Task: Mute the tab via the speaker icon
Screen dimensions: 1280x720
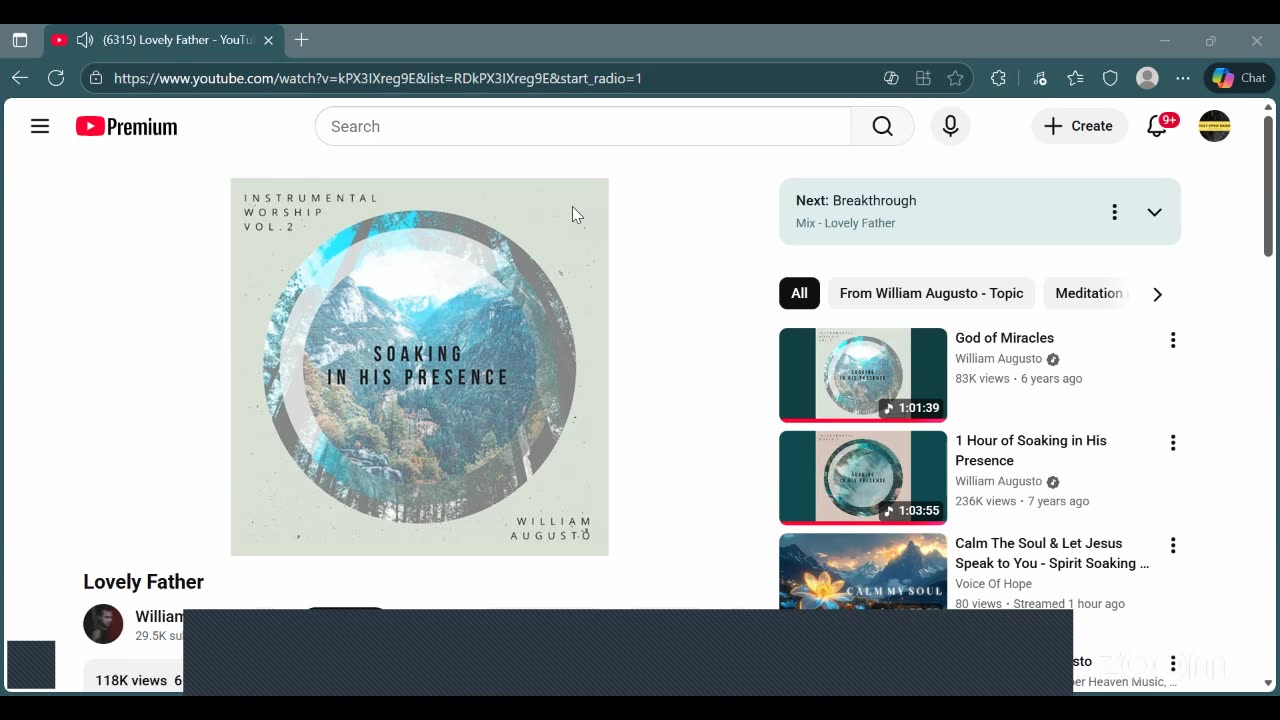Action: point(85,40)
